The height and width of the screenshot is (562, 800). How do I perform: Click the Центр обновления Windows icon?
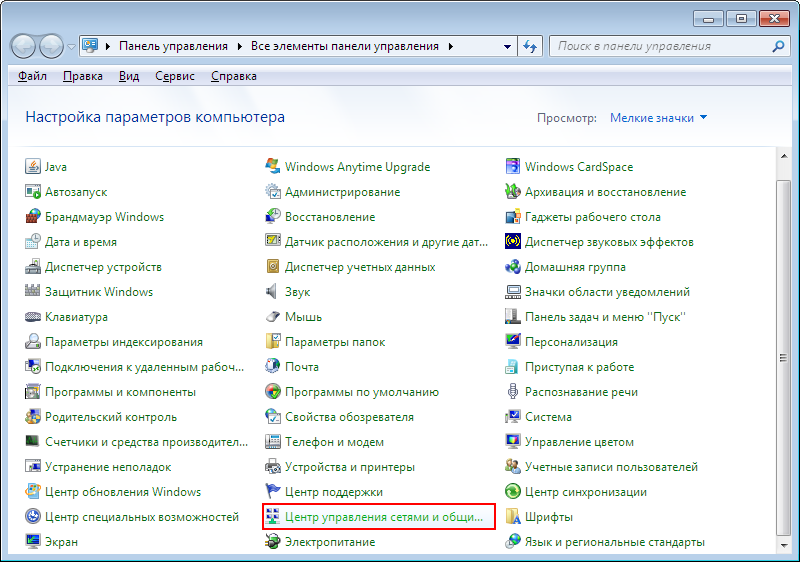[x=33, y=492]
